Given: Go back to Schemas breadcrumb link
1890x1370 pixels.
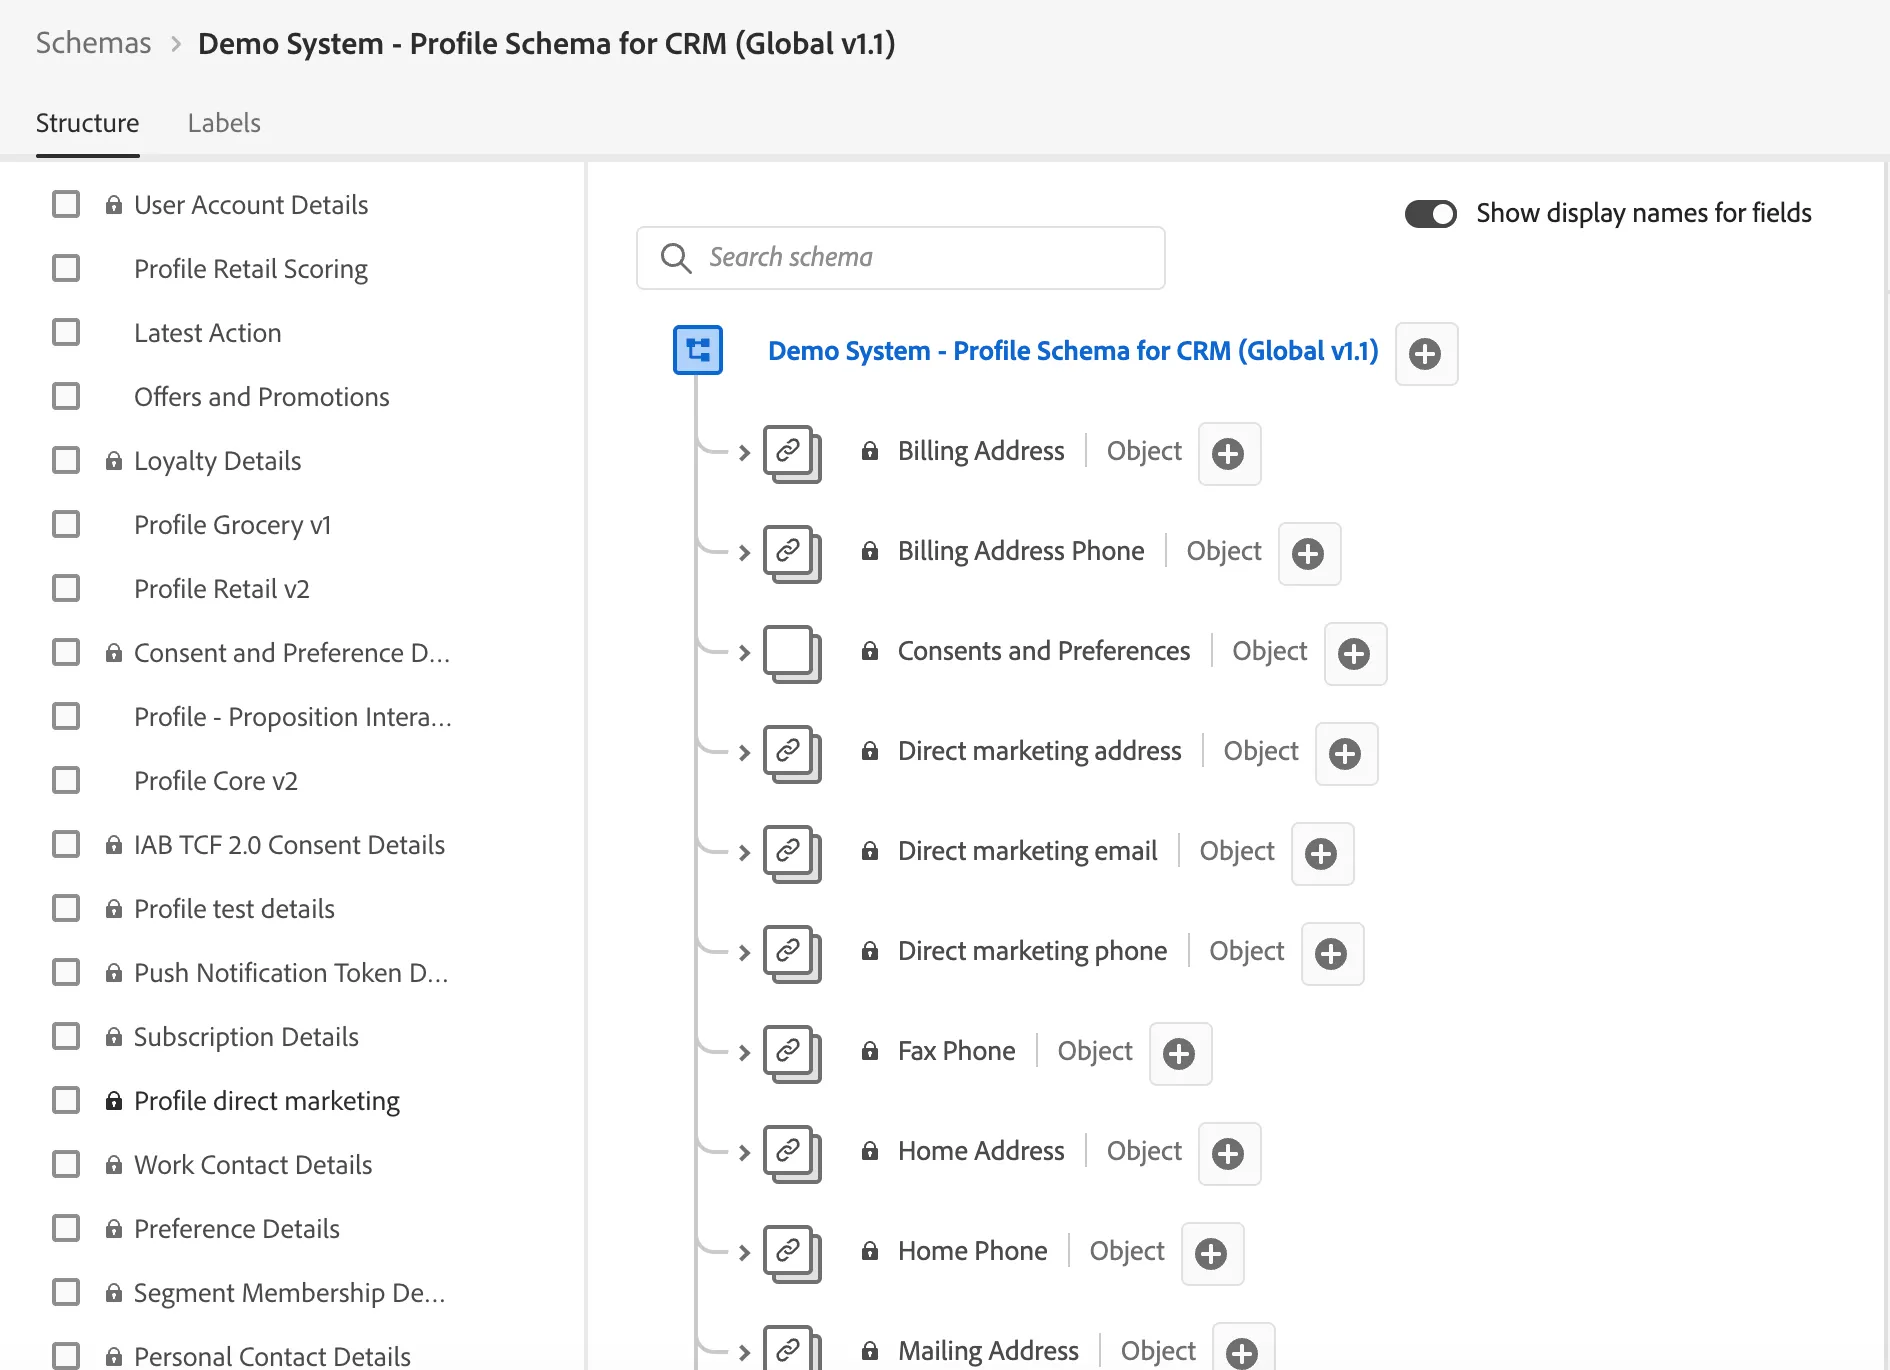Looking at the screenshot, I should coord(93,43).
